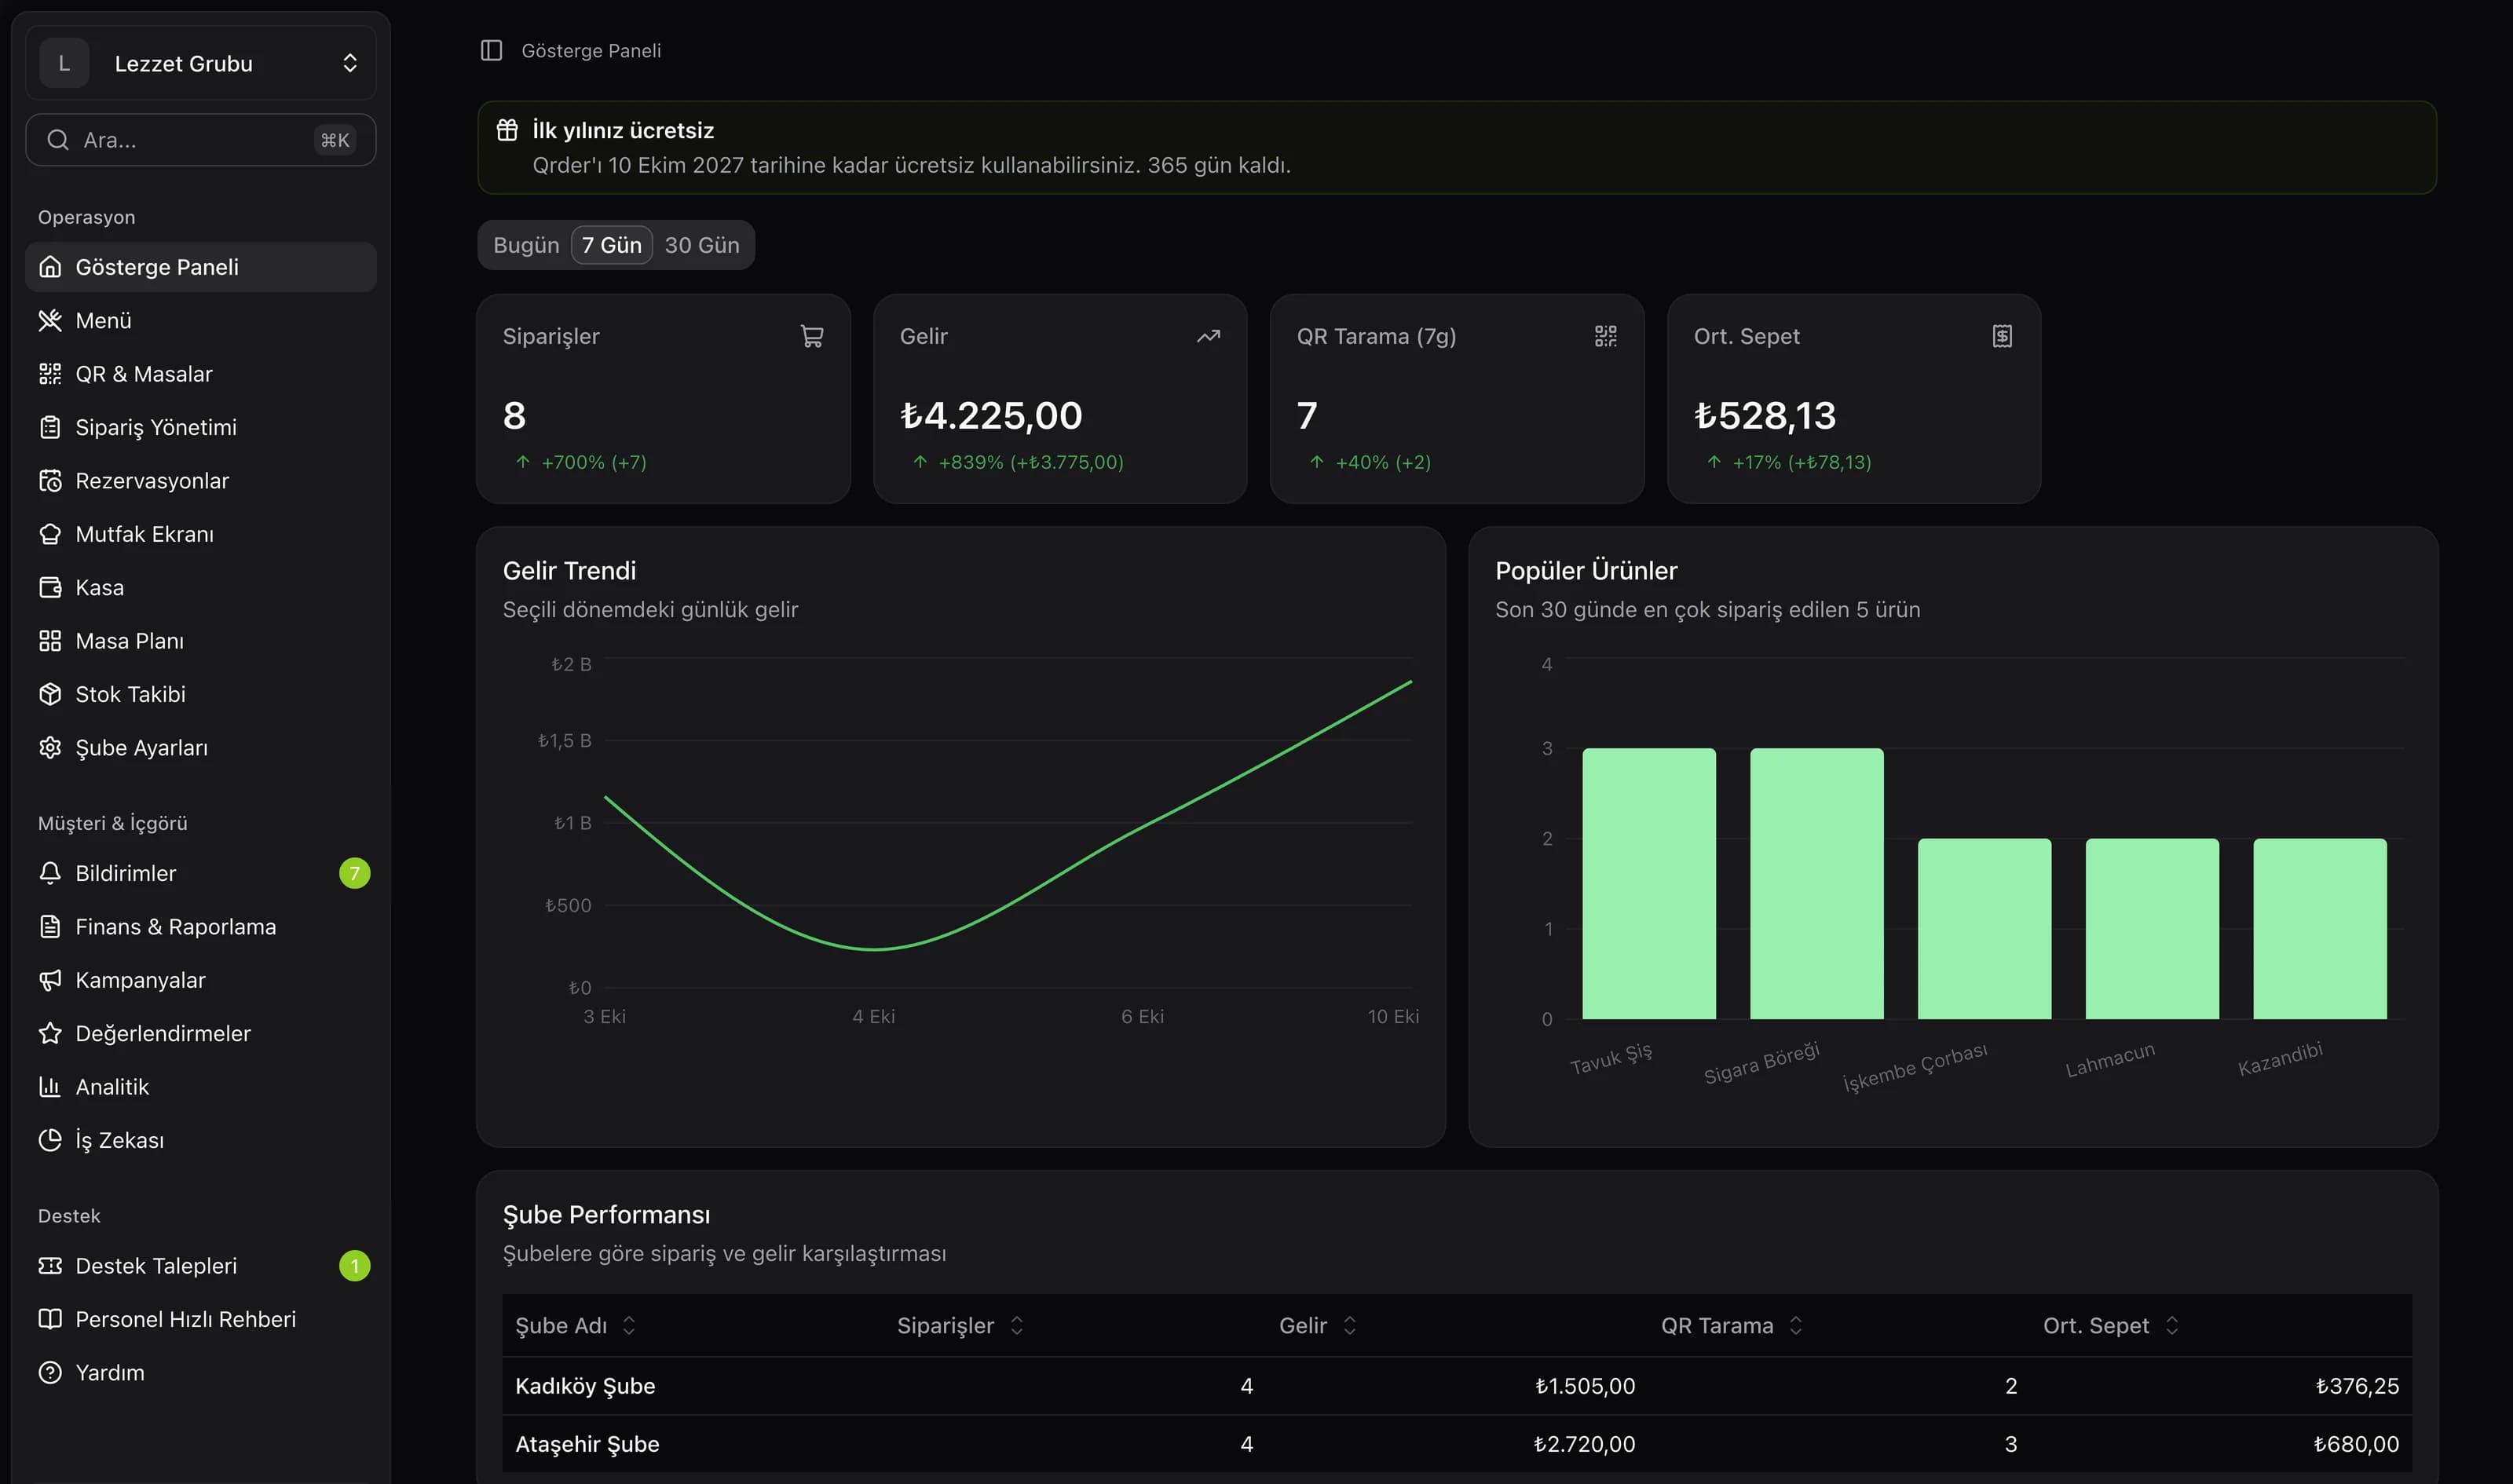Screen dimensions: 2513x1484
Task: Select the 7 Gün time range
Action: click(x=612, y=245)
